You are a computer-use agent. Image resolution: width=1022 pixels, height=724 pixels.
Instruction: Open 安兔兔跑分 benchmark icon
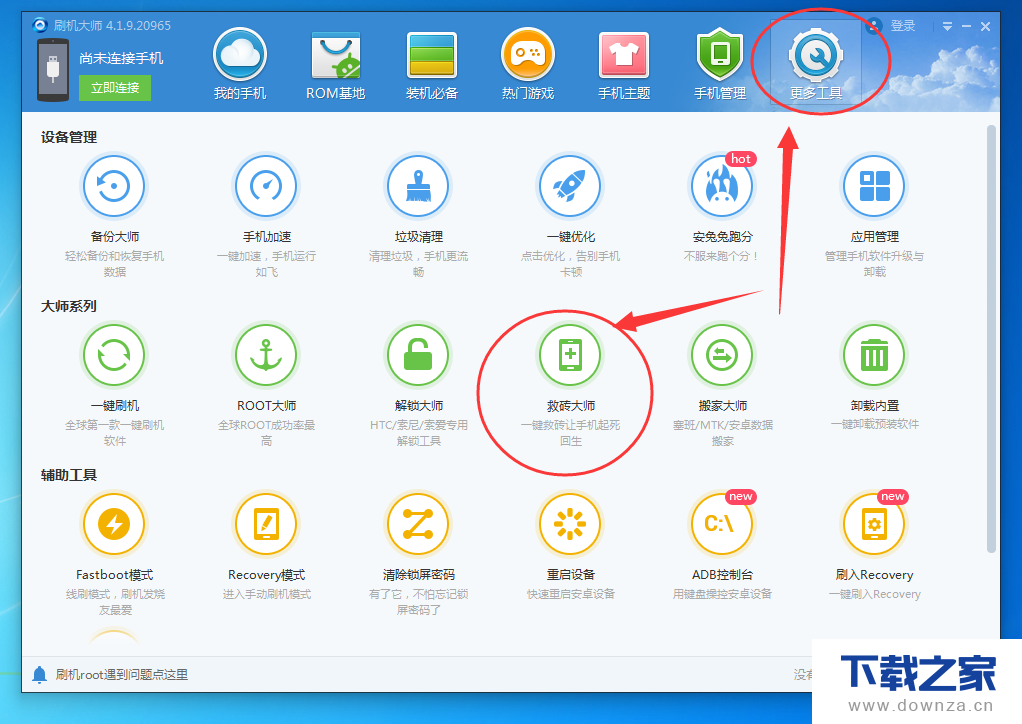(722, 186)
